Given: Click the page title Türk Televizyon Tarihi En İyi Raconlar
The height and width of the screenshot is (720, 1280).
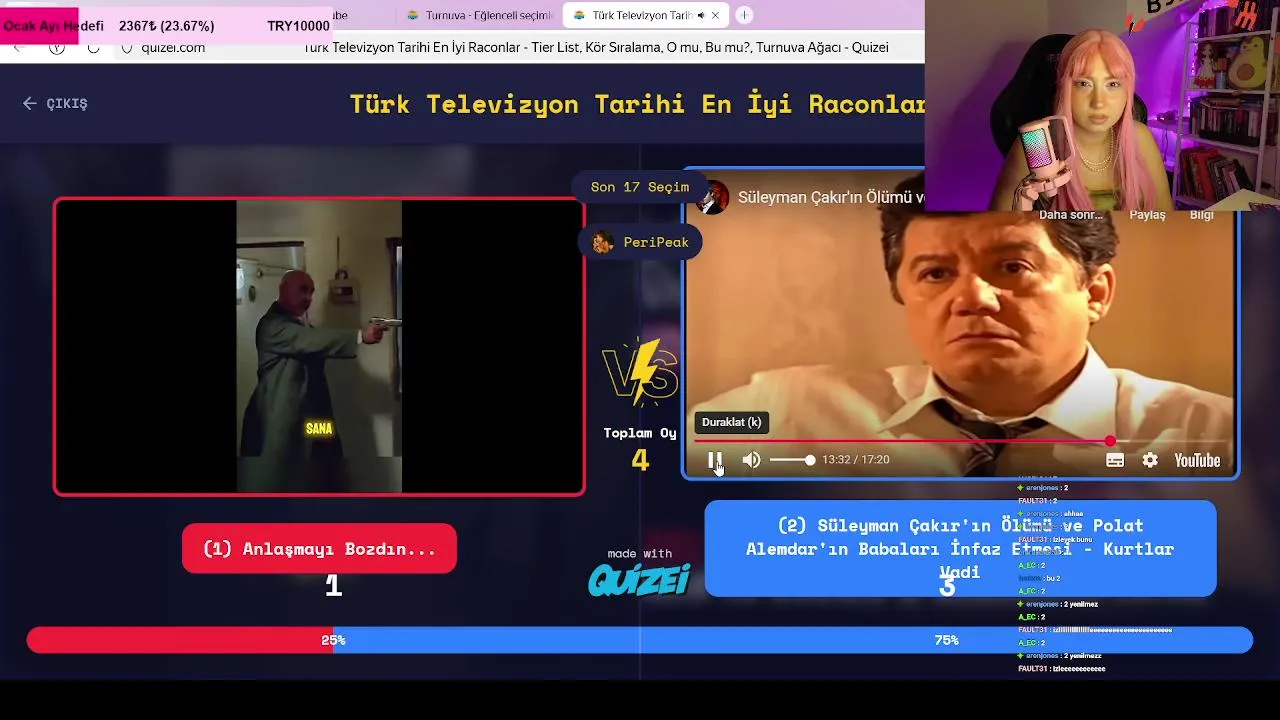Looking at the screenshot, I should click(x=638, y=104).
